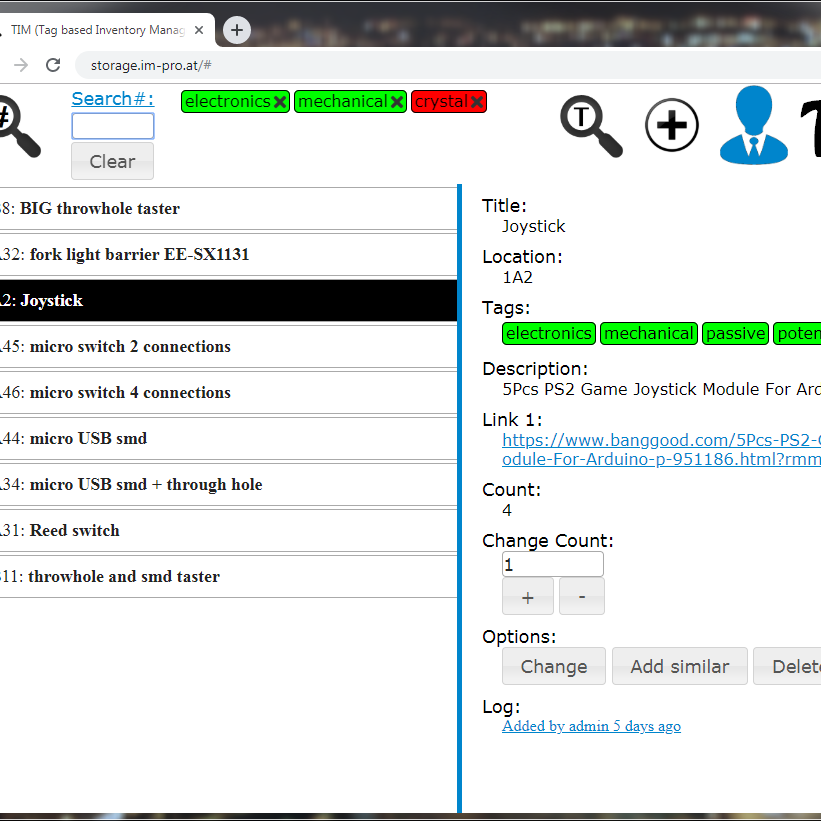Click the TIM browser tab title
The width and height of the screenshot is (821, 821).
[x=98, y=30]
